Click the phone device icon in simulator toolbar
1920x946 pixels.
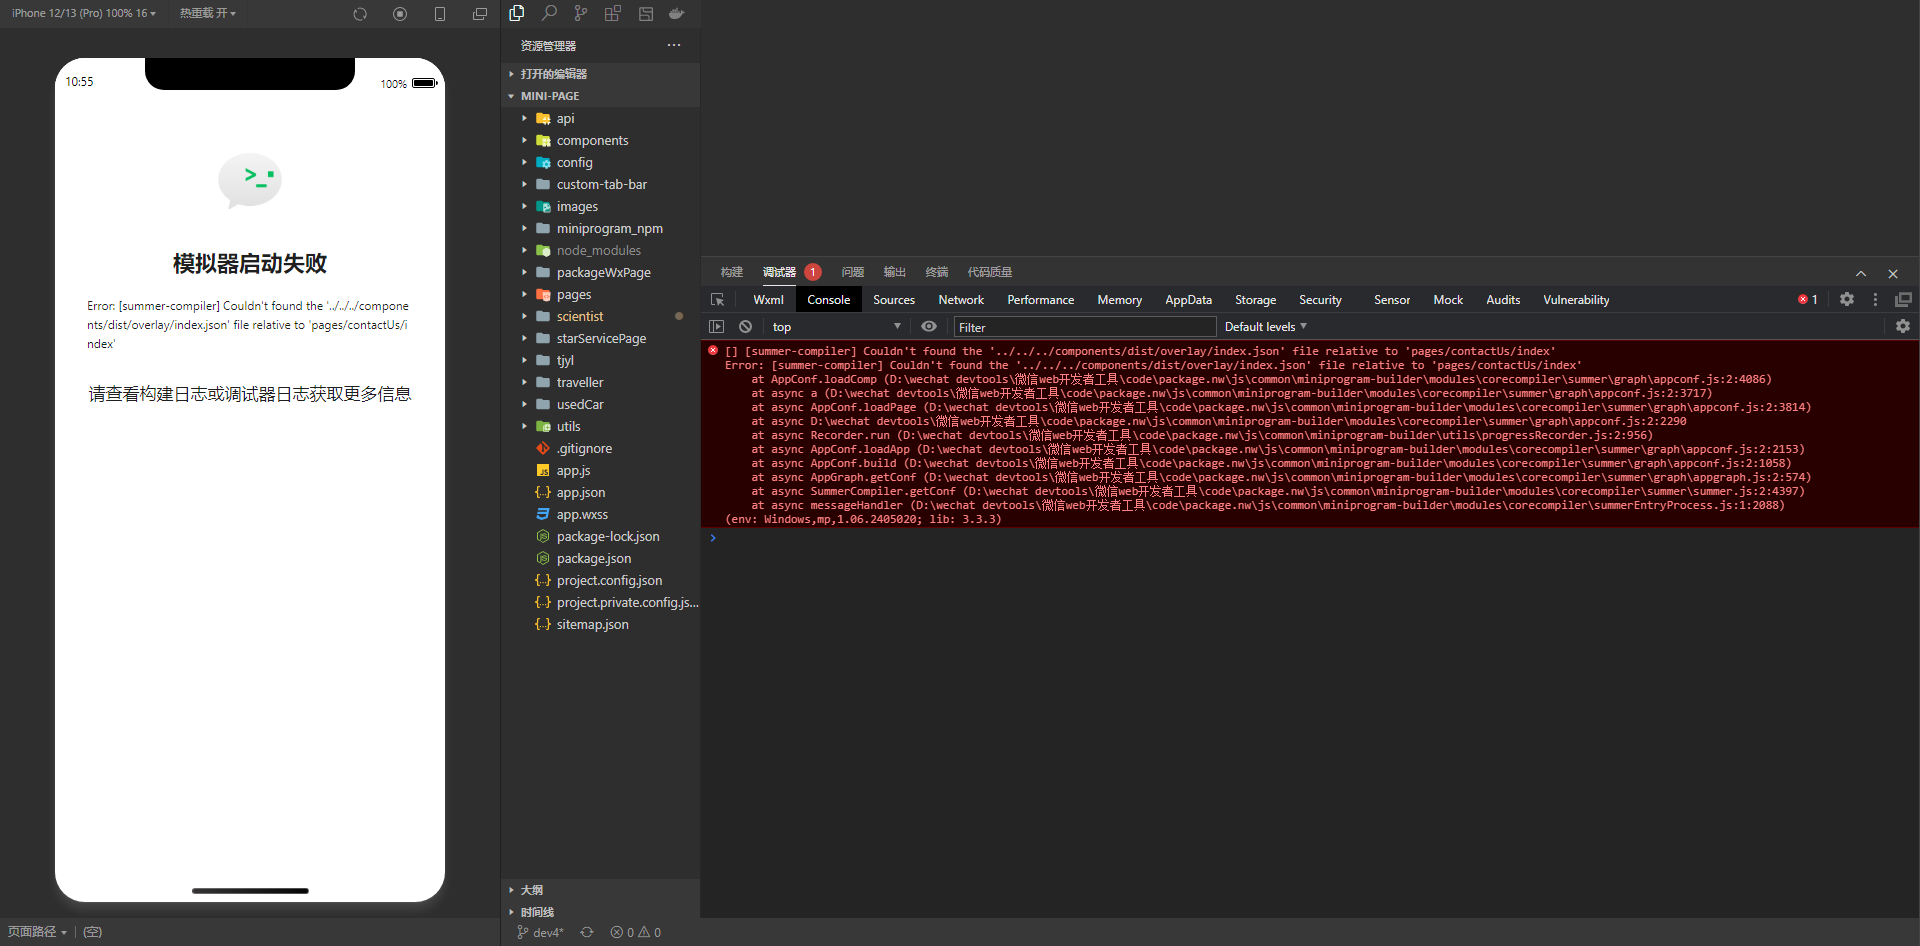(440, 14)
